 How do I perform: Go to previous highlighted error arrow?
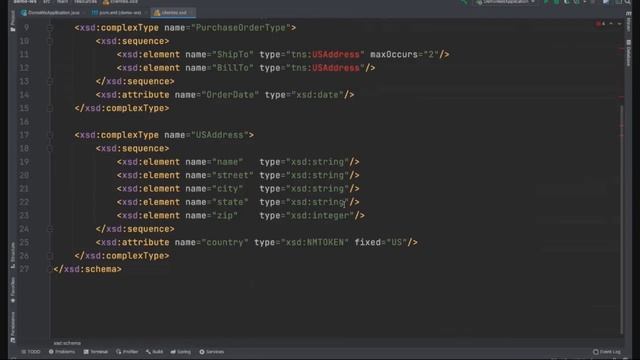tap(611, 24)
